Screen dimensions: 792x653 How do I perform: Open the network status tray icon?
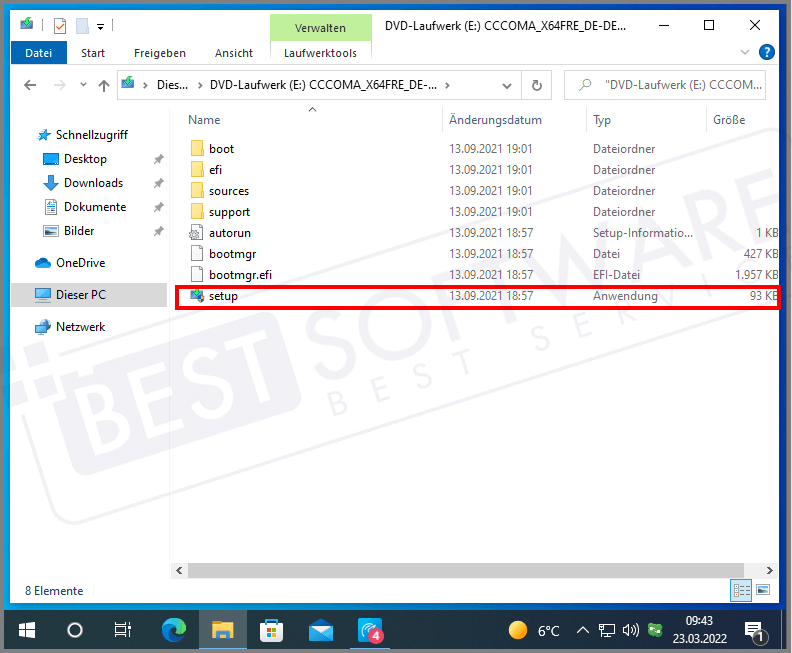[x=607, y=630]
